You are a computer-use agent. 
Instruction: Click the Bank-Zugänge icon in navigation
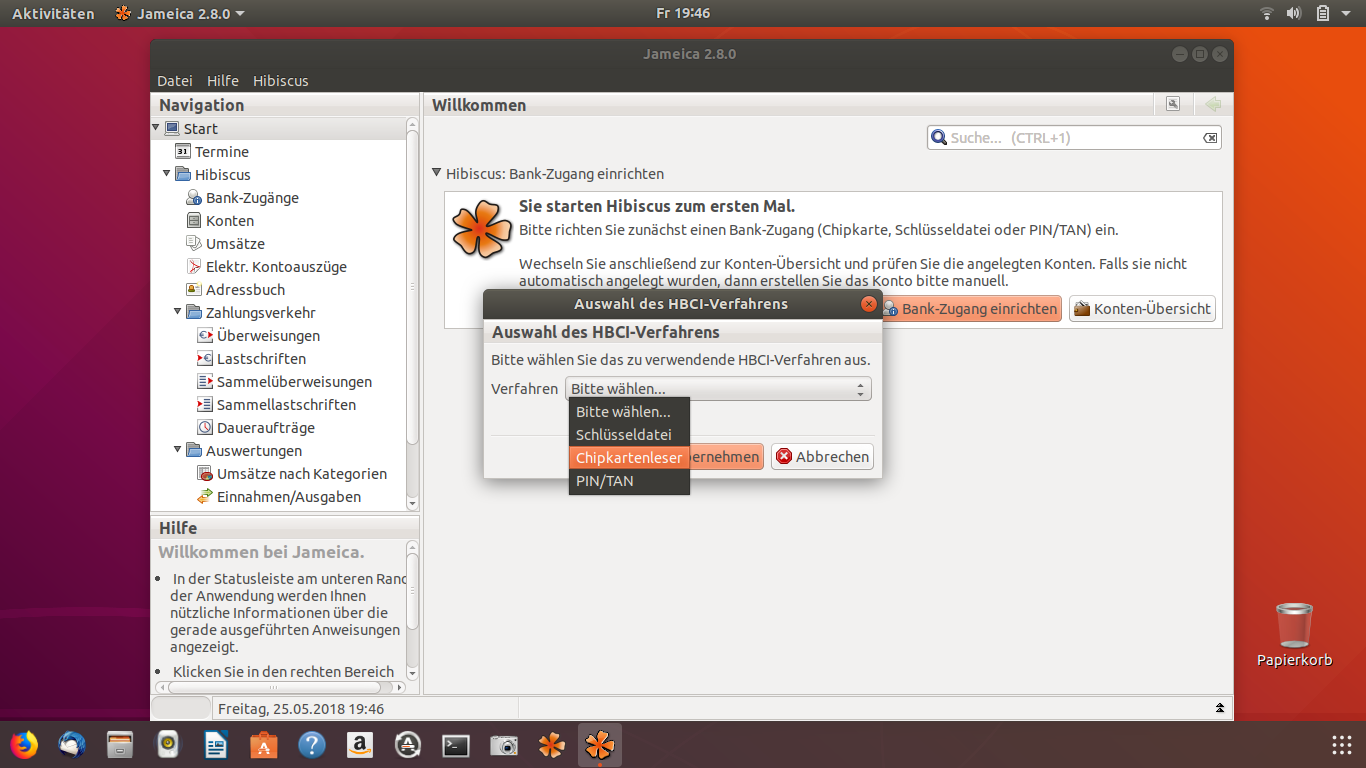click(194, 198)
